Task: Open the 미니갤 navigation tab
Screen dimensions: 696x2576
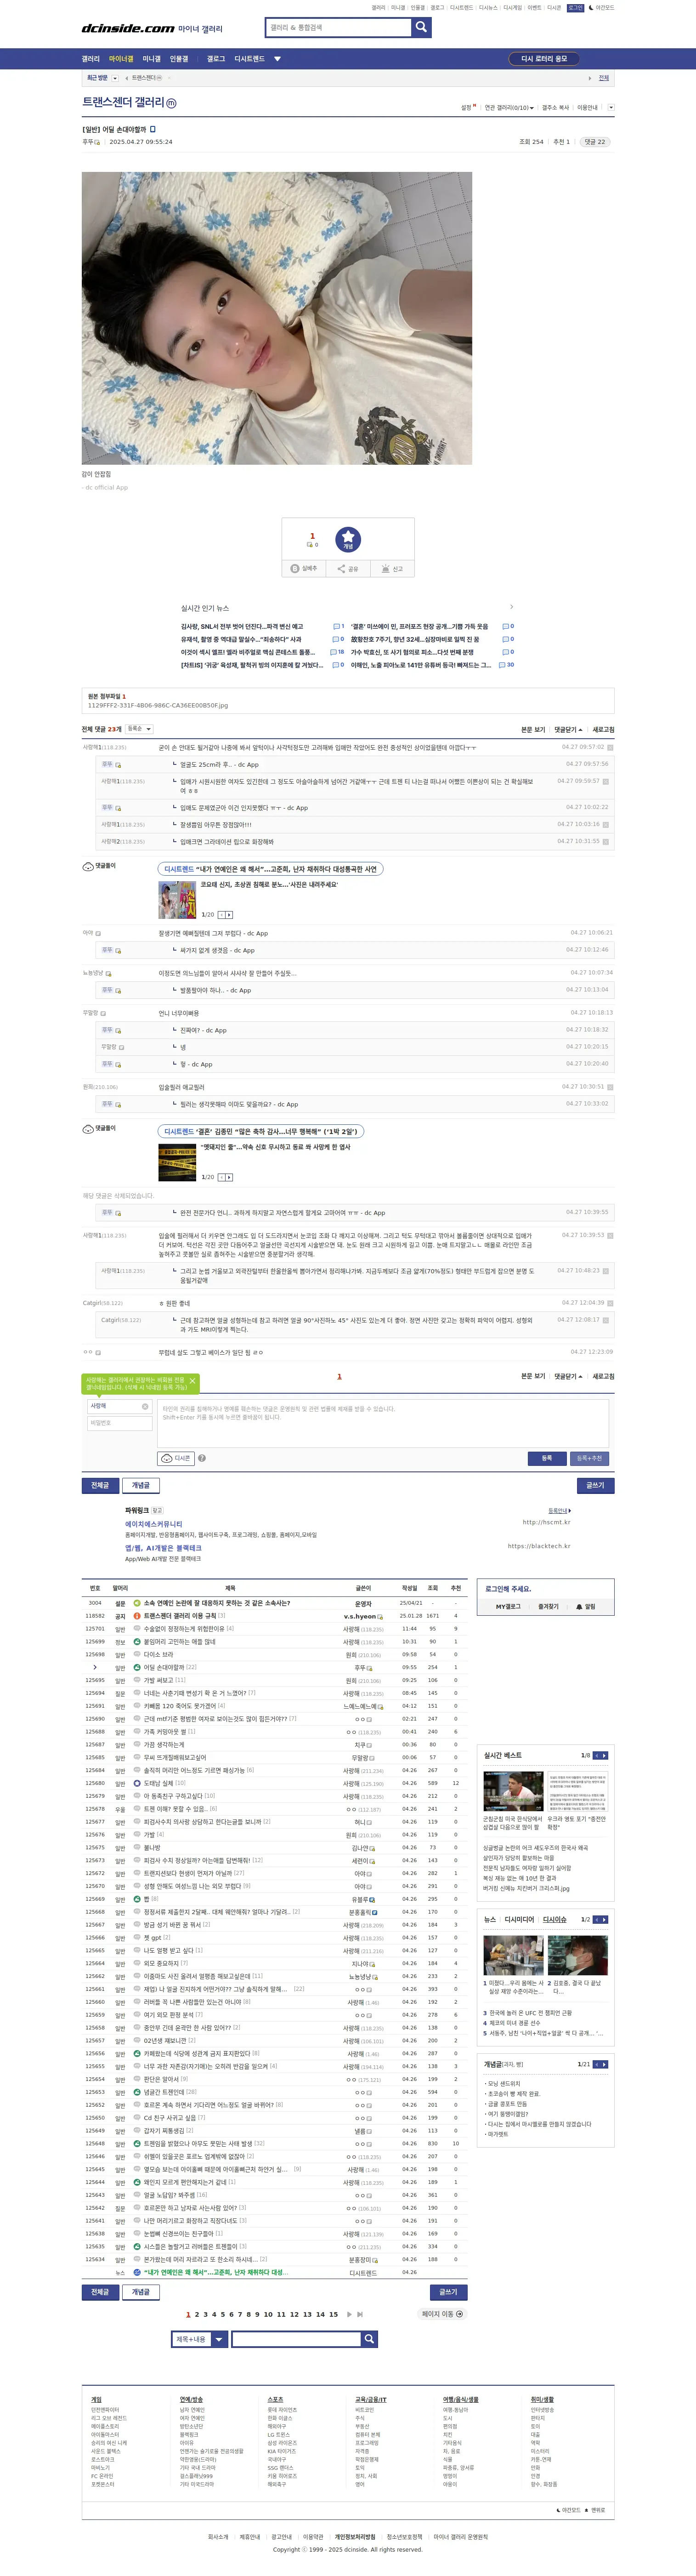Action: [x=151, y=59]
